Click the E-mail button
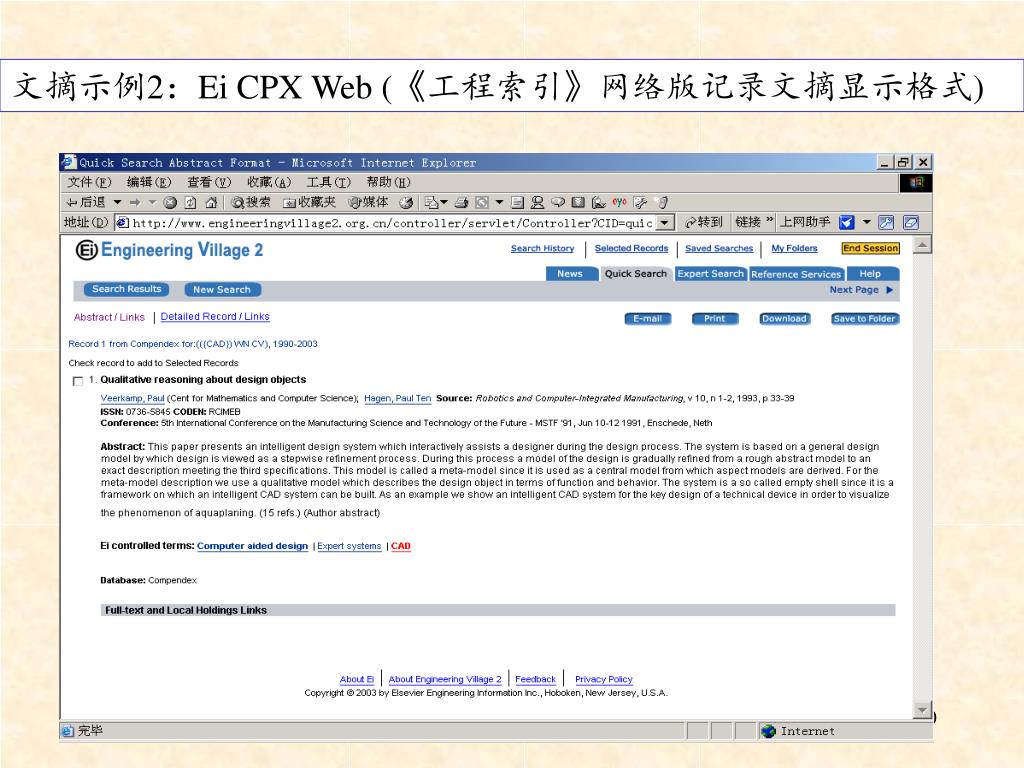 point(648,319)
